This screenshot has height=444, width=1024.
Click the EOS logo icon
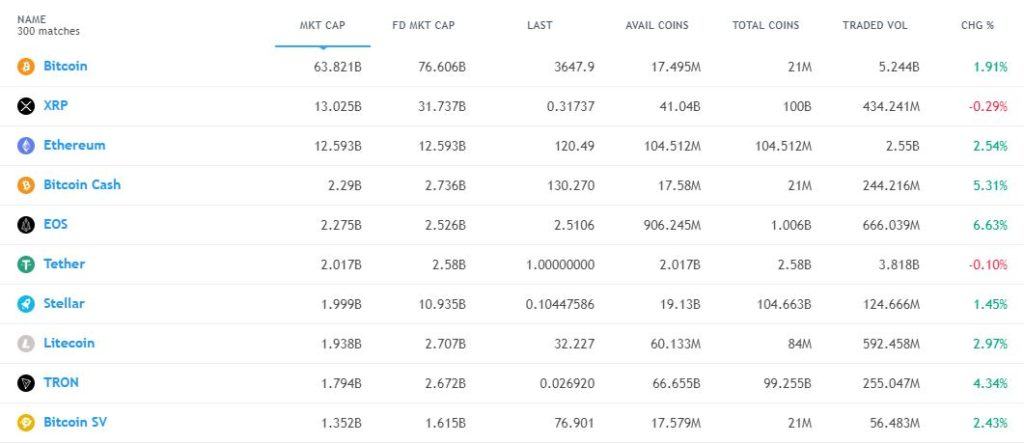pos(26,224)
